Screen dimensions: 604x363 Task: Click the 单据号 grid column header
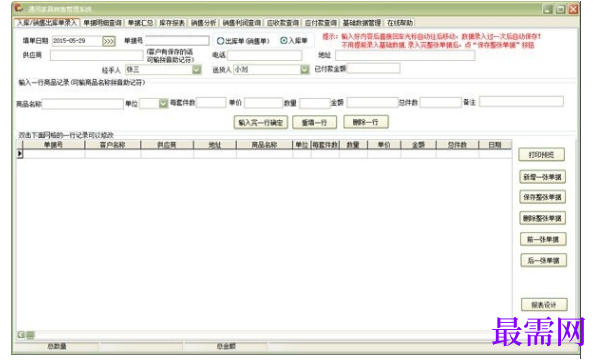point(54,145)
